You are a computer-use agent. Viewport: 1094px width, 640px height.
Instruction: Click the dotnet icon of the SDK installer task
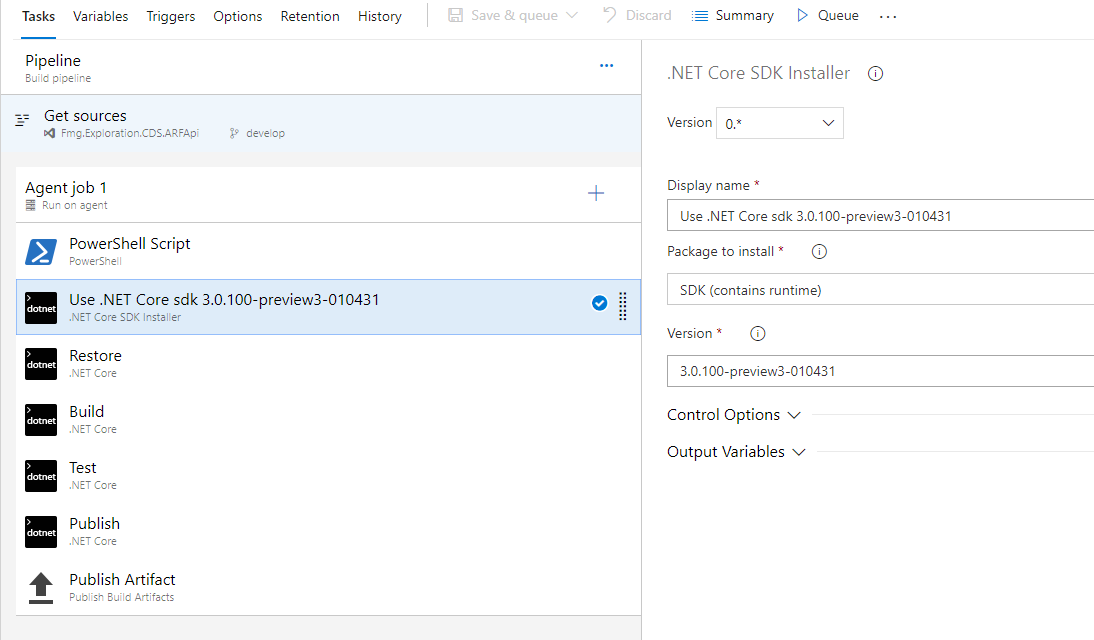pos(41,308)
